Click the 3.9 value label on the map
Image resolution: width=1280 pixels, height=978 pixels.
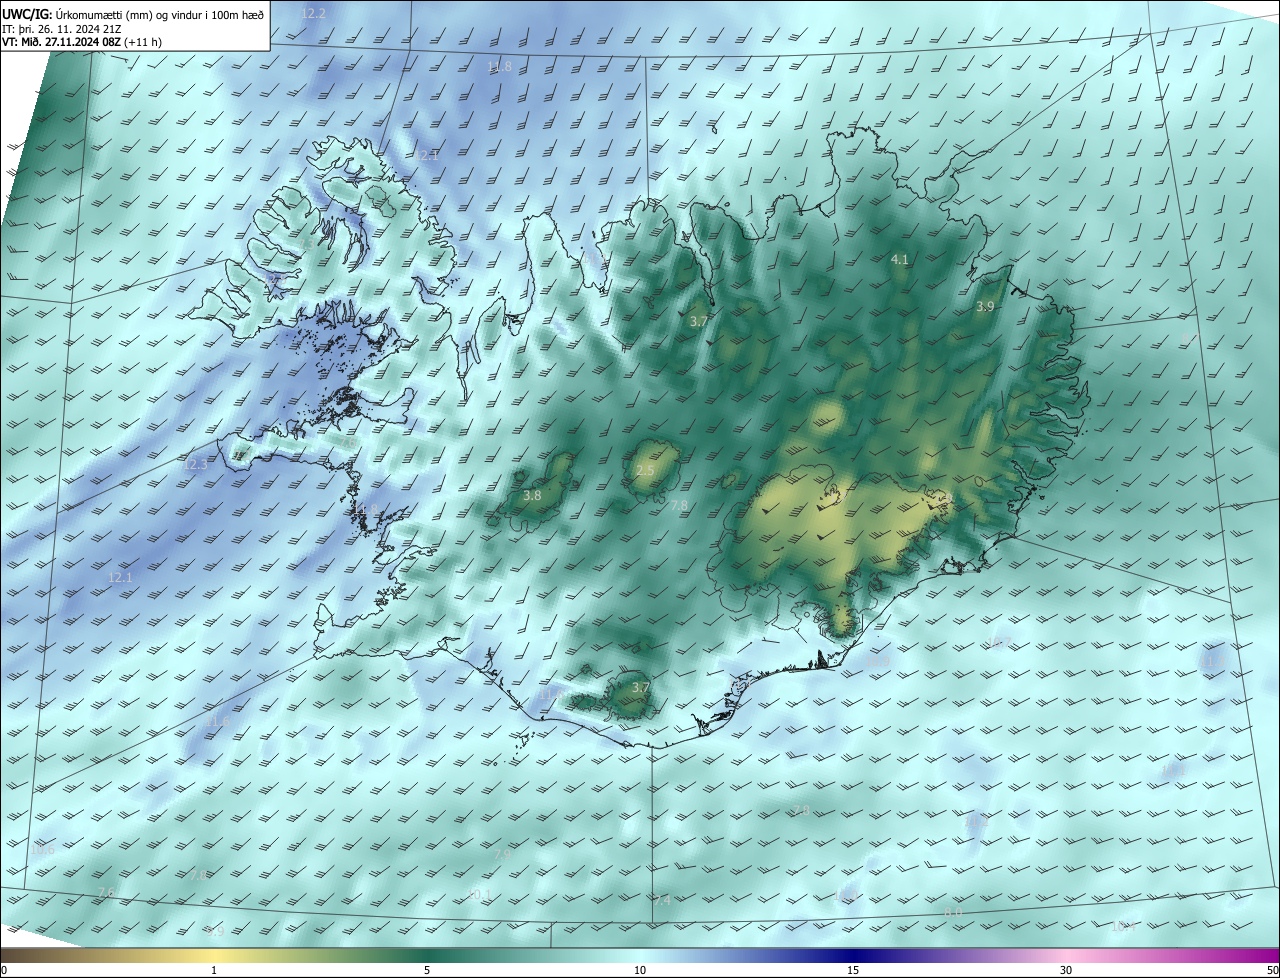coord(985,307)
